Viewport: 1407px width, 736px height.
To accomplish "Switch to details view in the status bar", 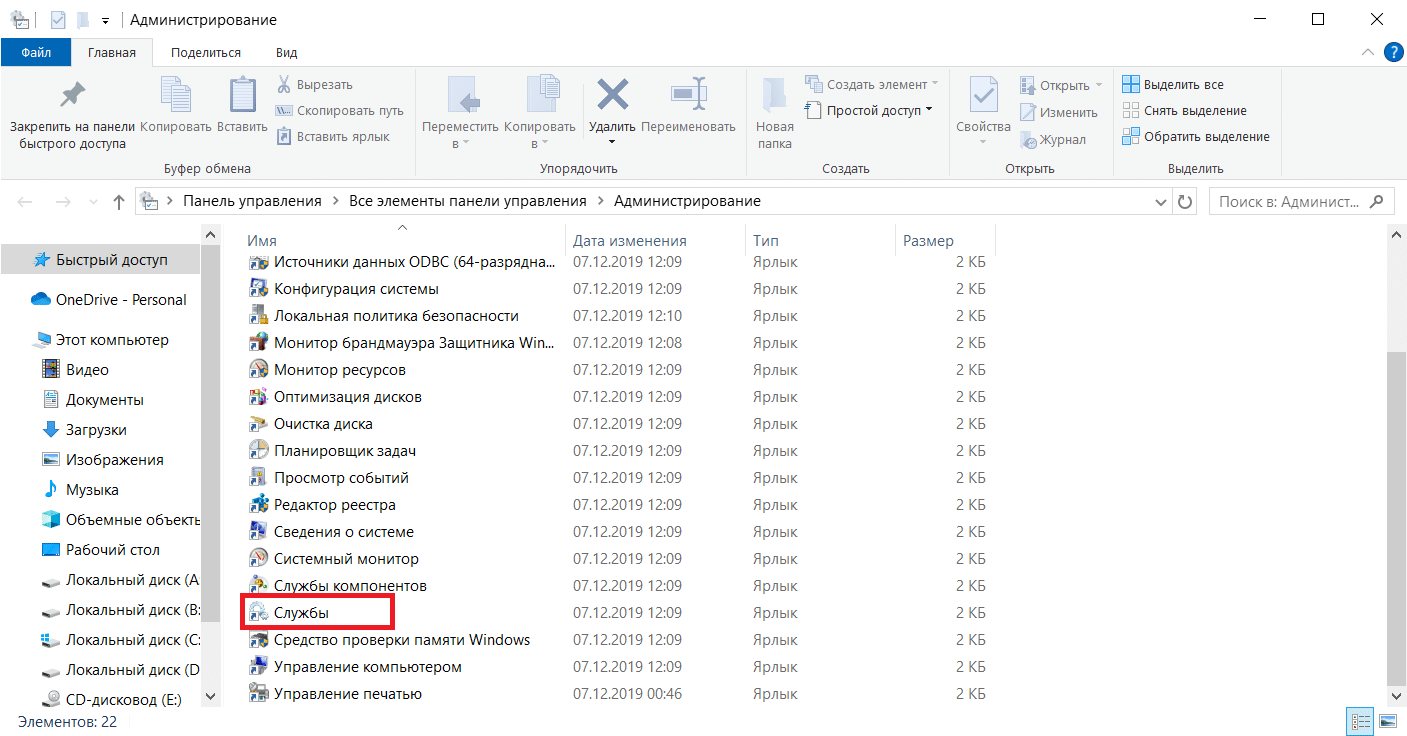I will [1360, 720].
